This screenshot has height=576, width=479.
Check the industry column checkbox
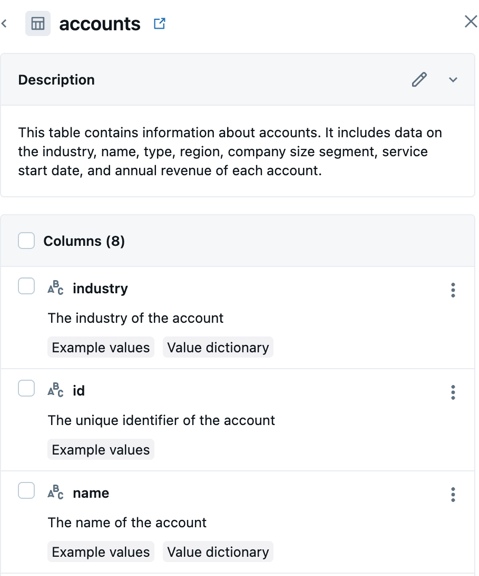[26, 286]
